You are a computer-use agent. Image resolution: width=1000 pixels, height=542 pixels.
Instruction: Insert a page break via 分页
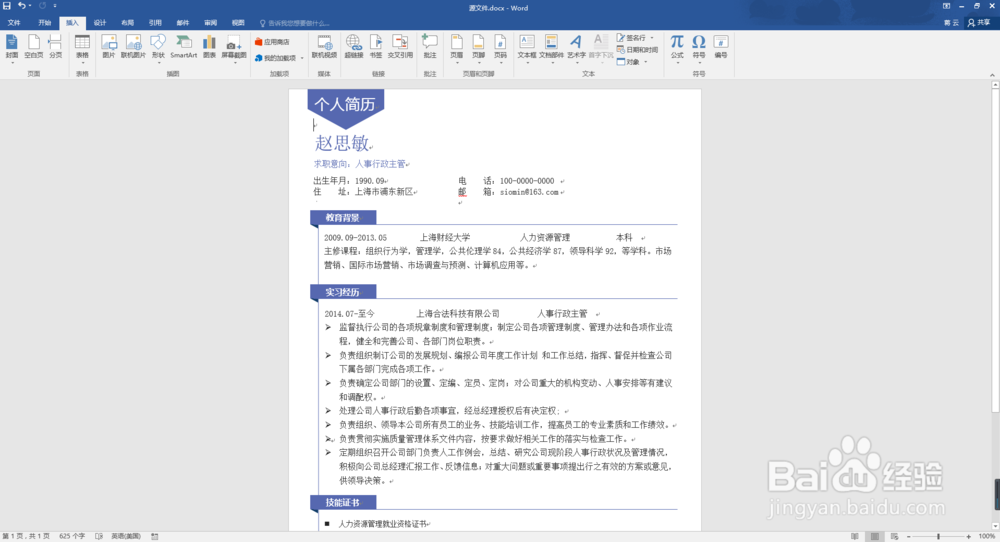tap(56, 47)
